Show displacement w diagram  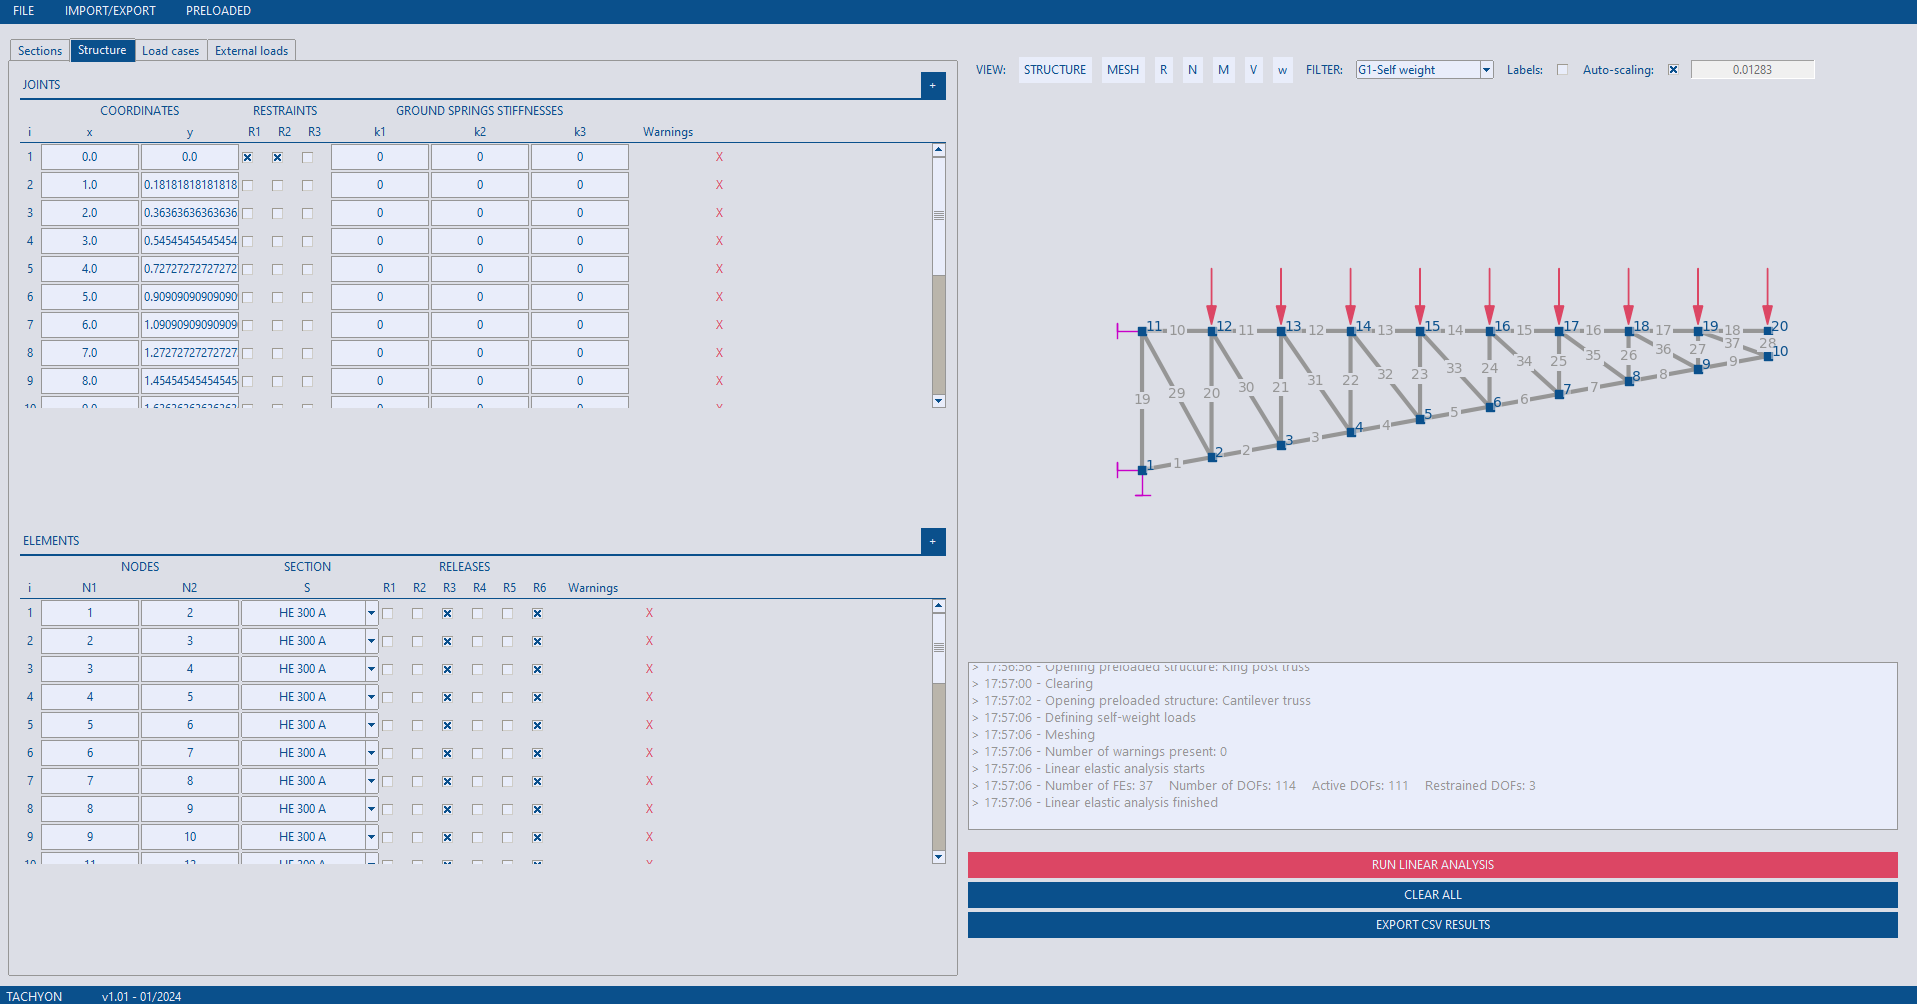pyautogui.click(x=1282, y=70)
